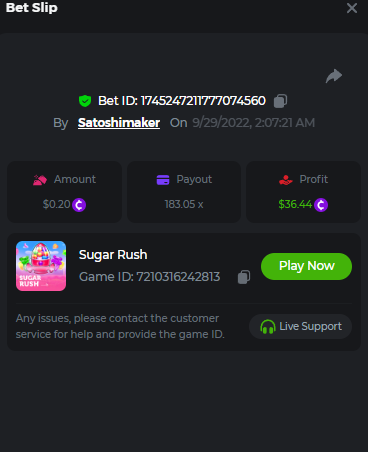This screenshot has width=368, height=452.
Task: Click the purple coin icon beside $0.20
Action: point(79,205)
